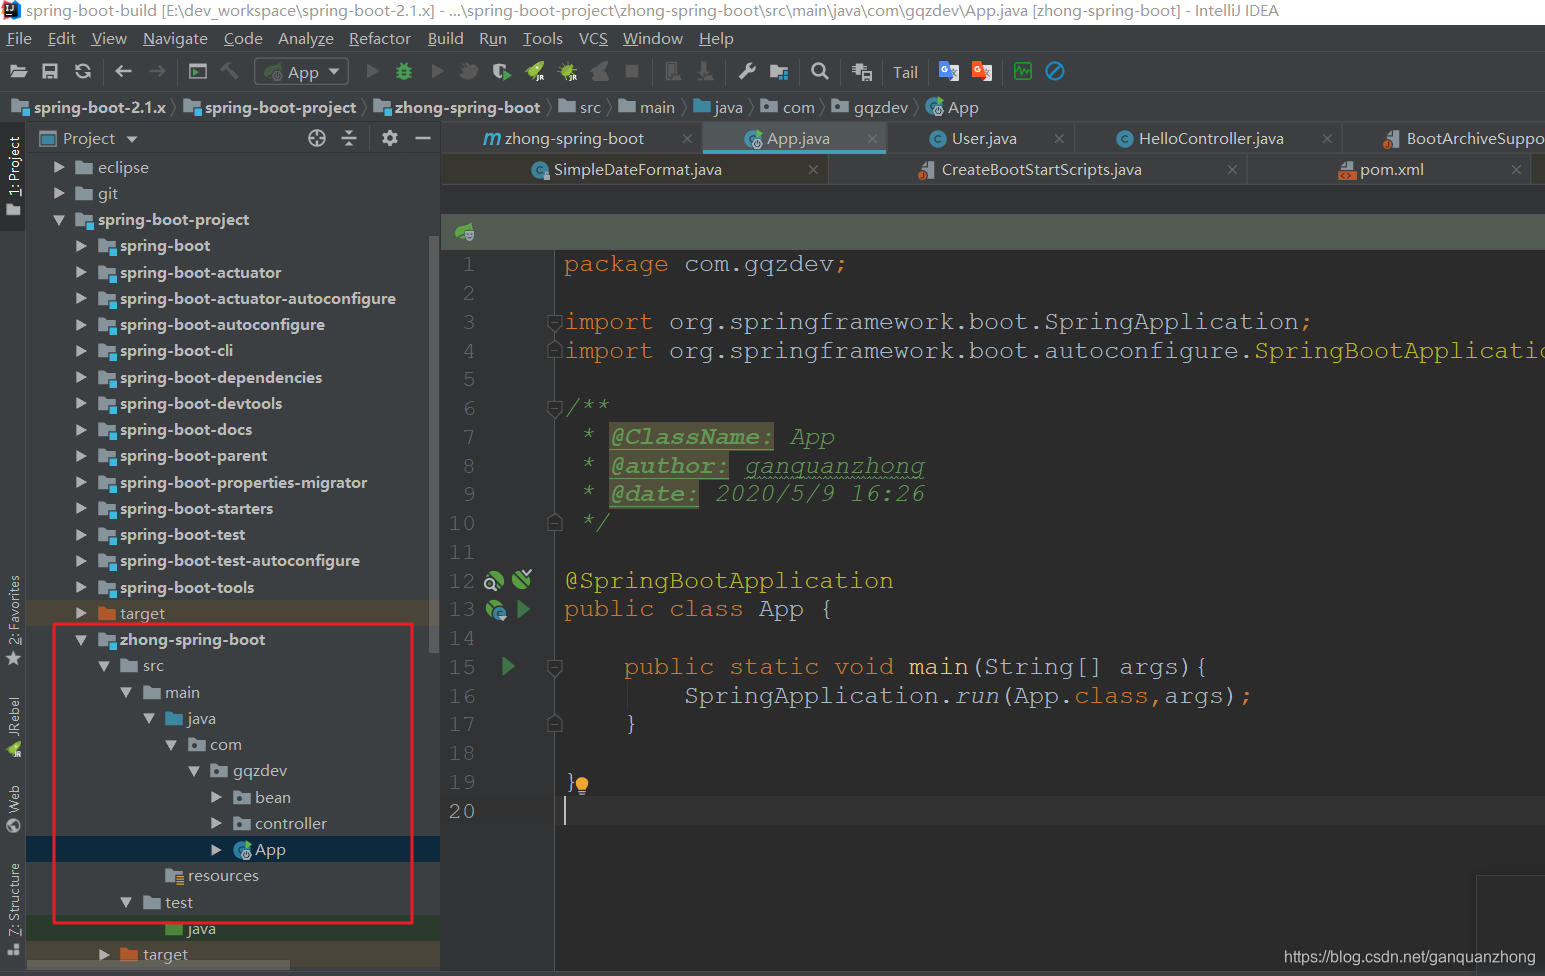1545x976 pixels.
Task: Hide the Project panel with minus icon
Action: [423, 138]
